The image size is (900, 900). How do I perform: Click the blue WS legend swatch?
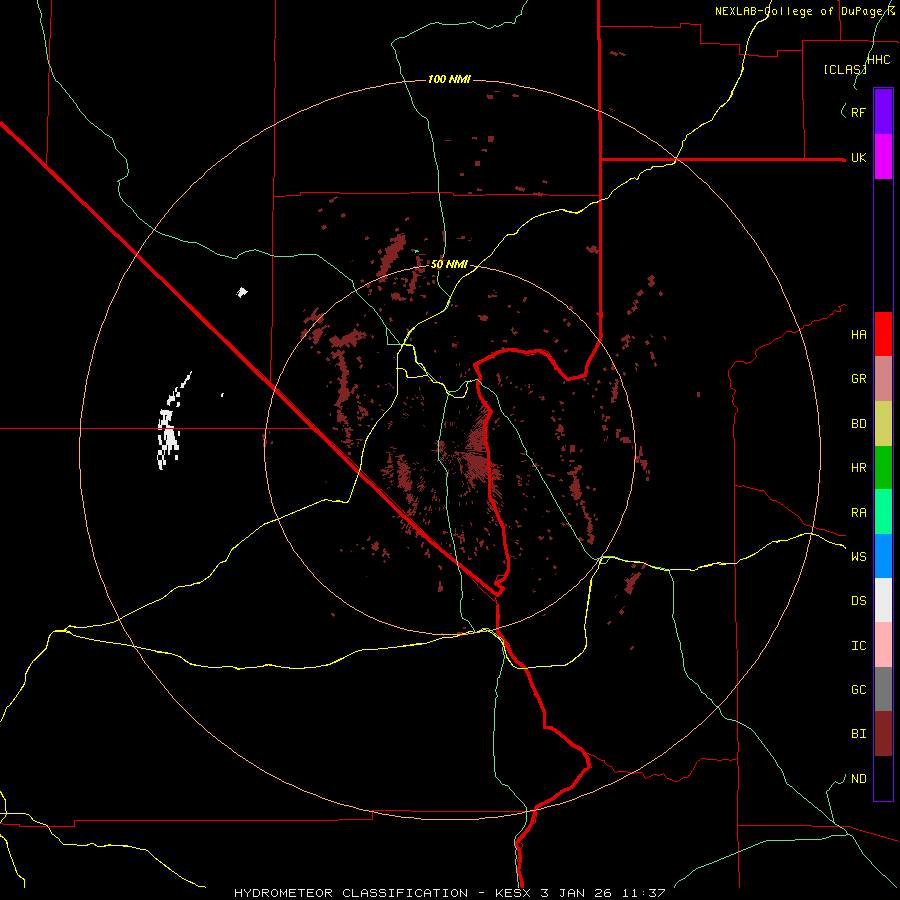coord(883,556)
